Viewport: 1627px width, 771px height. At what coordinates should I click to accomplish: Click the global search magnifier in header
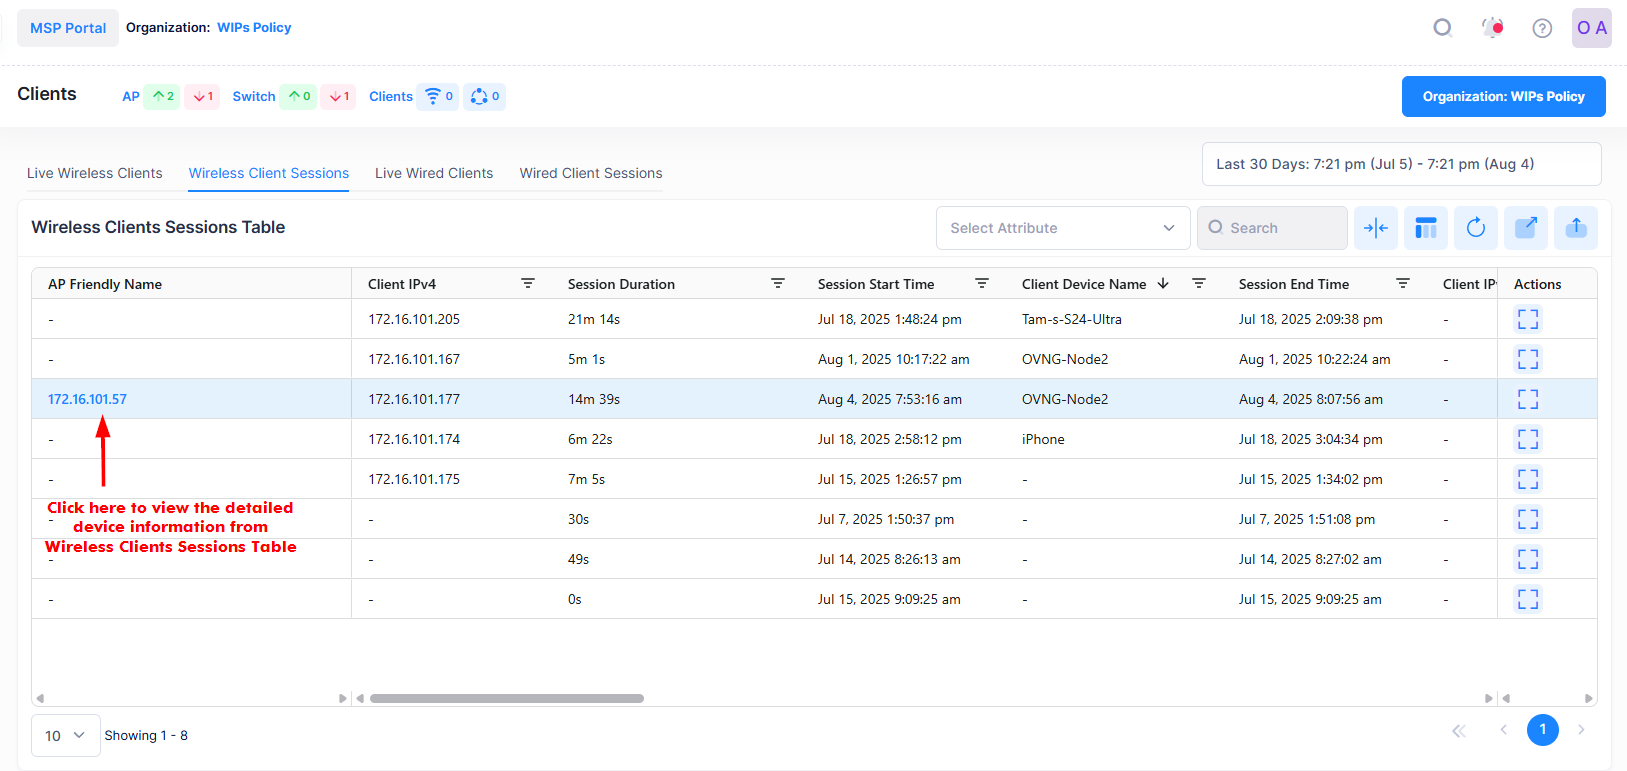pyautogui.click(x=1442, y=28)
